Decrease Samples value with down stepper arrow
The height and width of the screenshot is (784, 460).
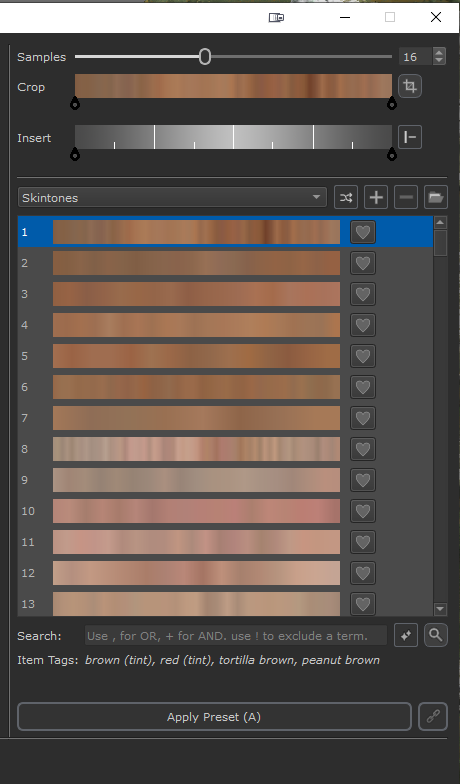pyautogui.click(x=439, y=60)
